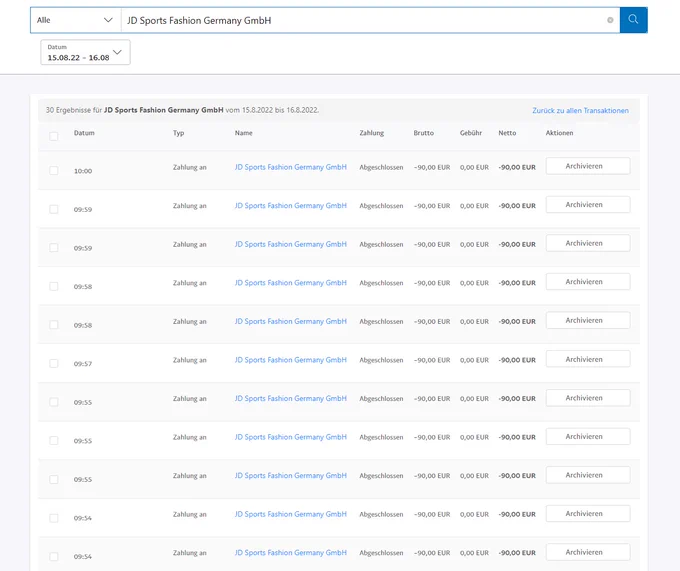Viewport: 680px width, 571px height.
Task: Sort by the Datum column header
Action: coord(84,133)
